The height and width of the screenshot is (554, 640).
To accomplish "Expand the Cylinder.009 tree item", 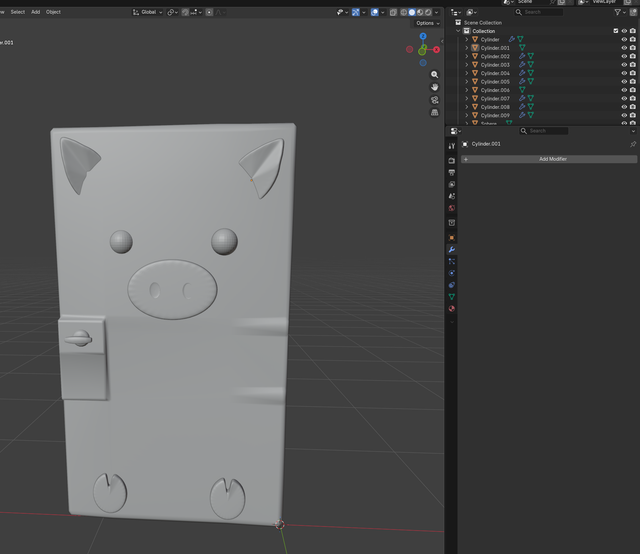I will [467, 116].
